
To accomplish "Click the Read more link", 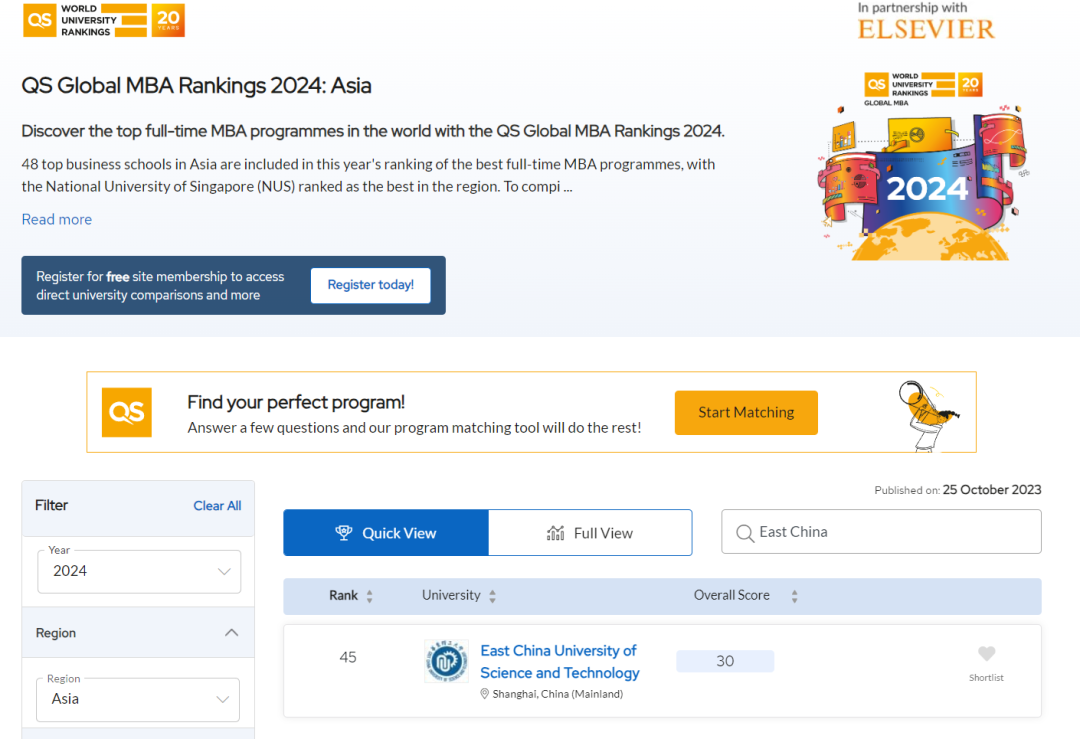I will (56, 219).
